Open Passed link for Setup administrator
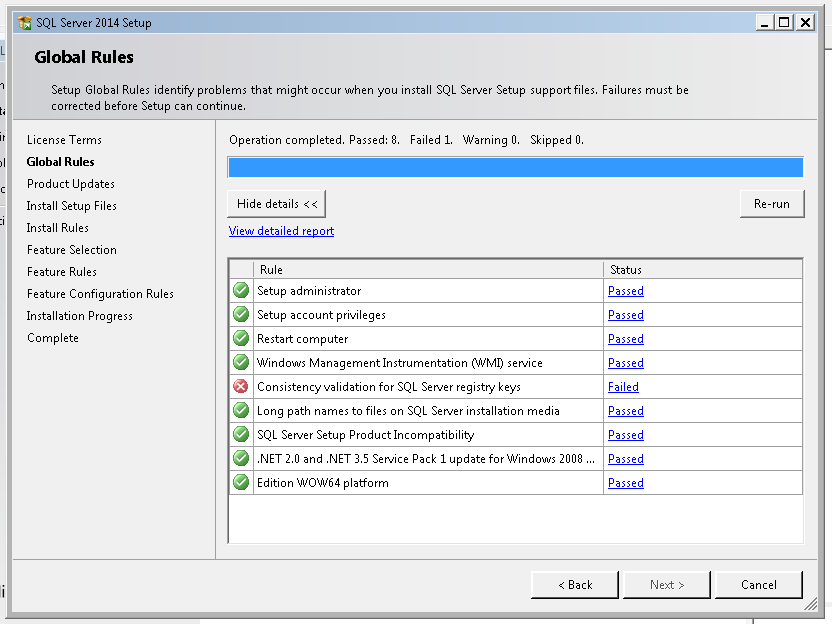The height and width of the screenshot is (624, 832). (626, 291)
